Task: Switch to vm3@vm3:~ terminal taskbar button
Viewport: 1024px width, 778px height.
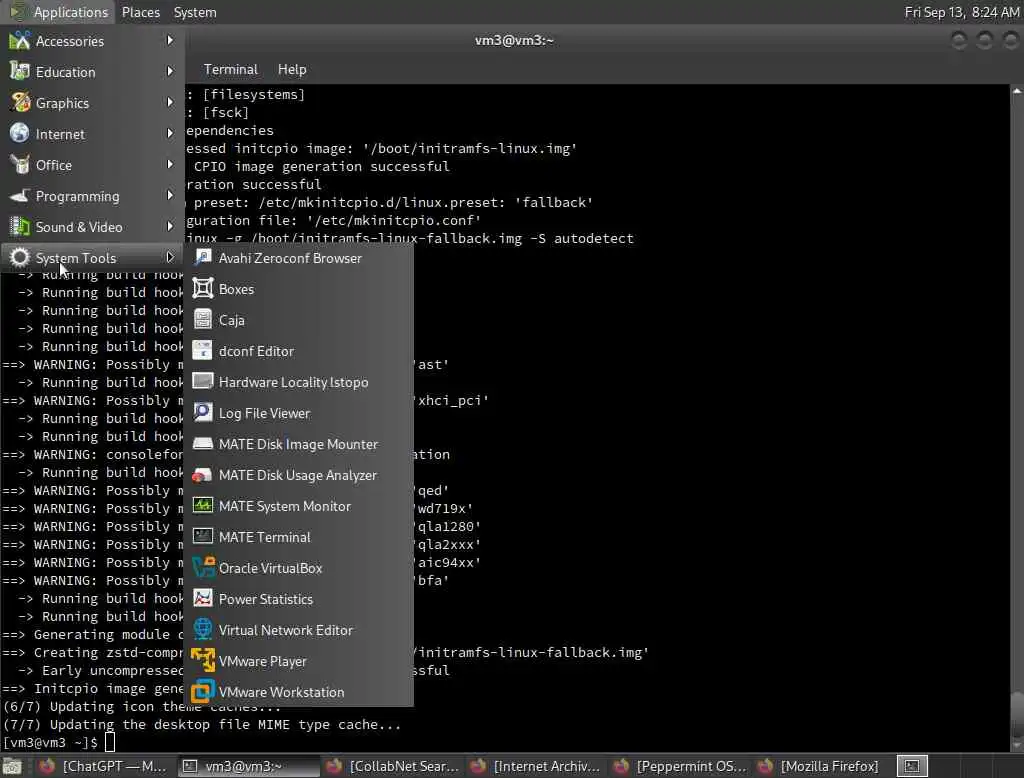Action: [x=249, y=766]
